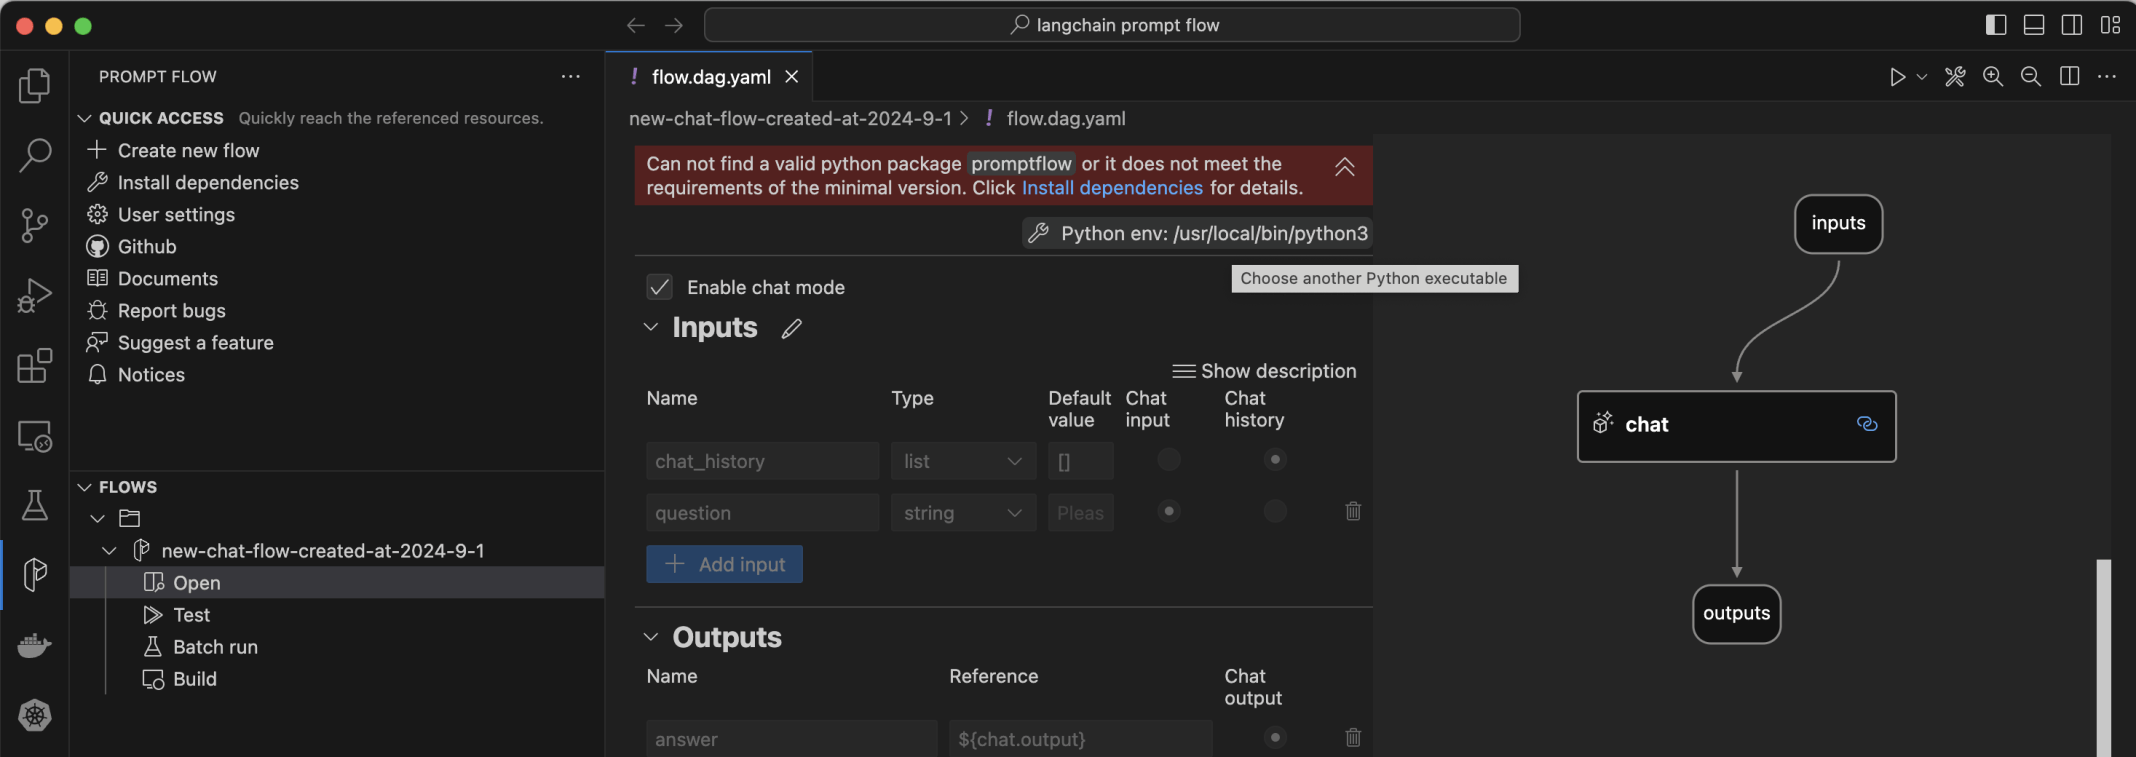
Task: Open the Docker view in activity bar
Action: point(35,645)
